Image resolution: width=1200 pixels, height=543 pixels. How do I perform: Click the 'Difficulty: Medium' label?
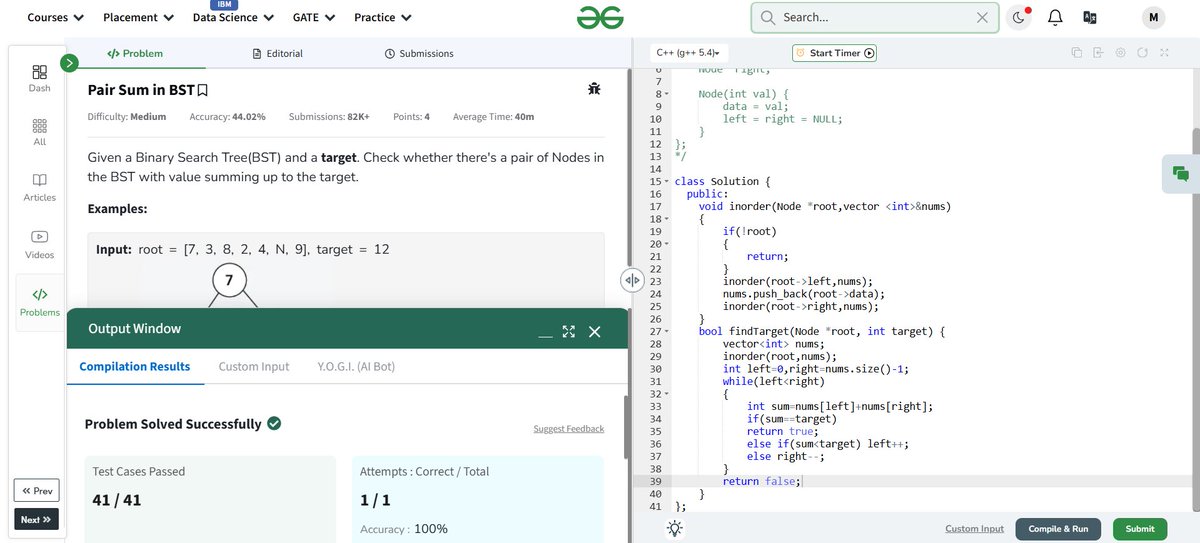[x=127, y=117]
